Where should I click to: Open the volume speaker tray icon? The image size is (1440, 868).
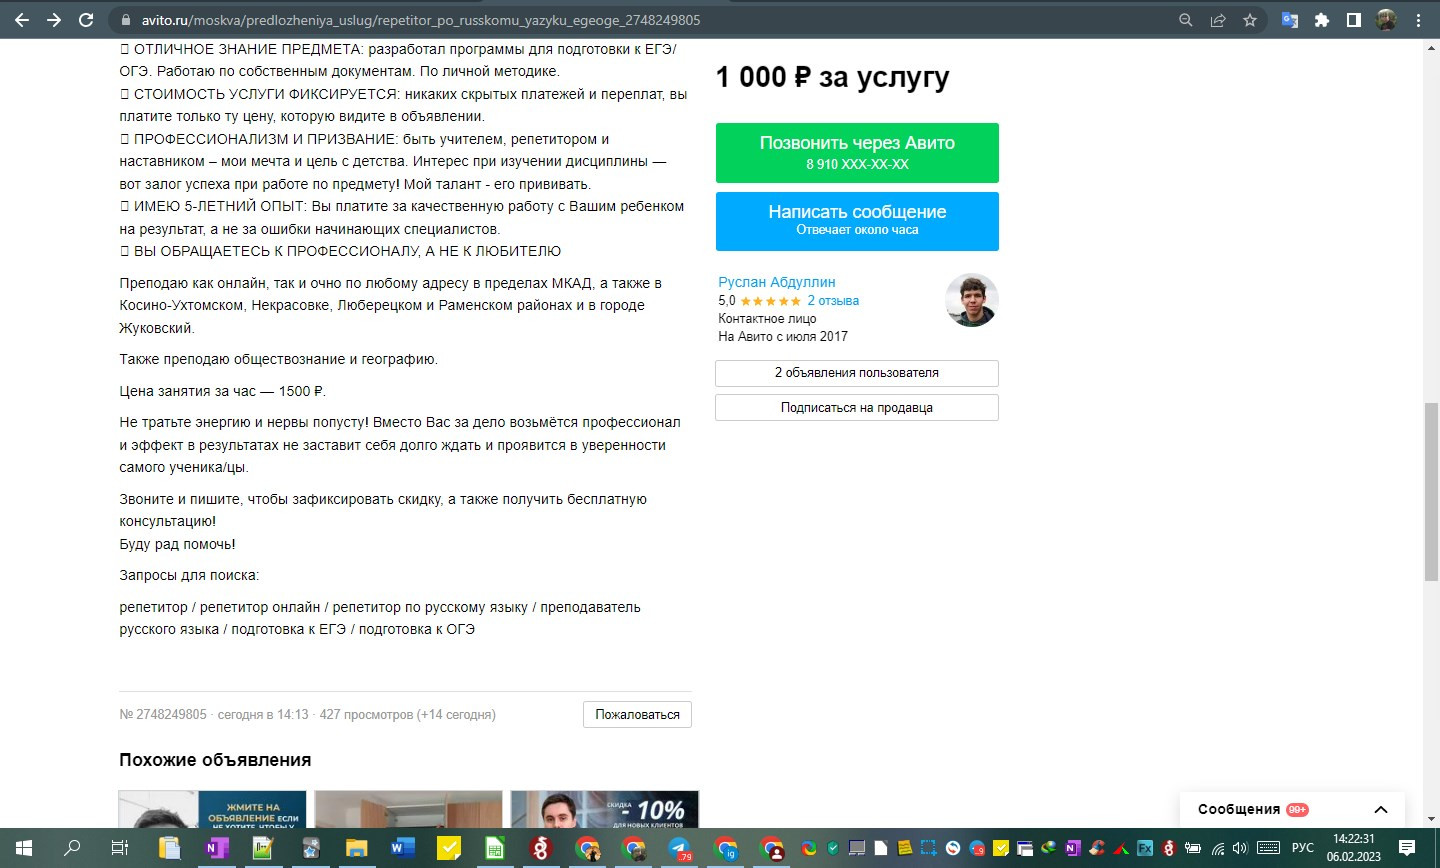pos(1240,848)
